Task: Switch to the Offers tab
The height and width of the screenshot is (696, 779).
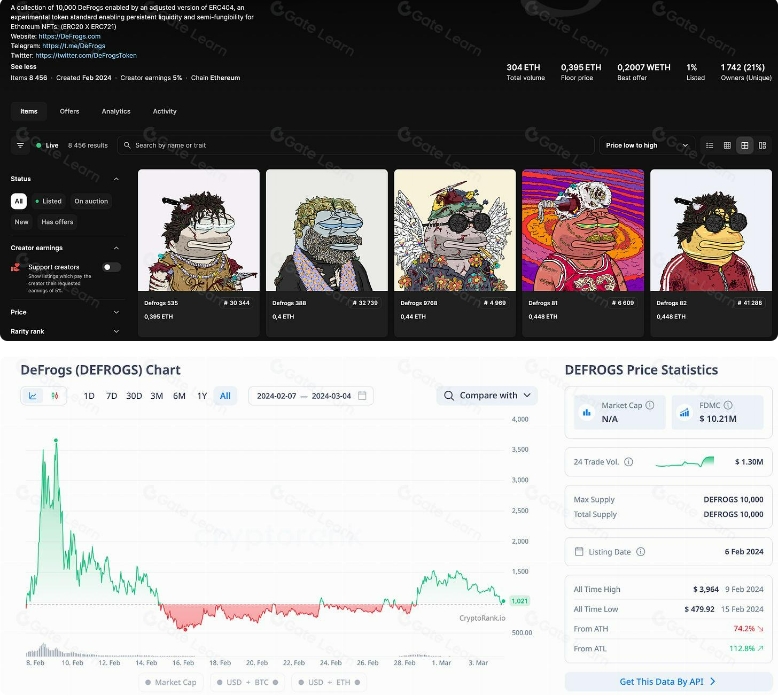Action: tap(70, 111)
